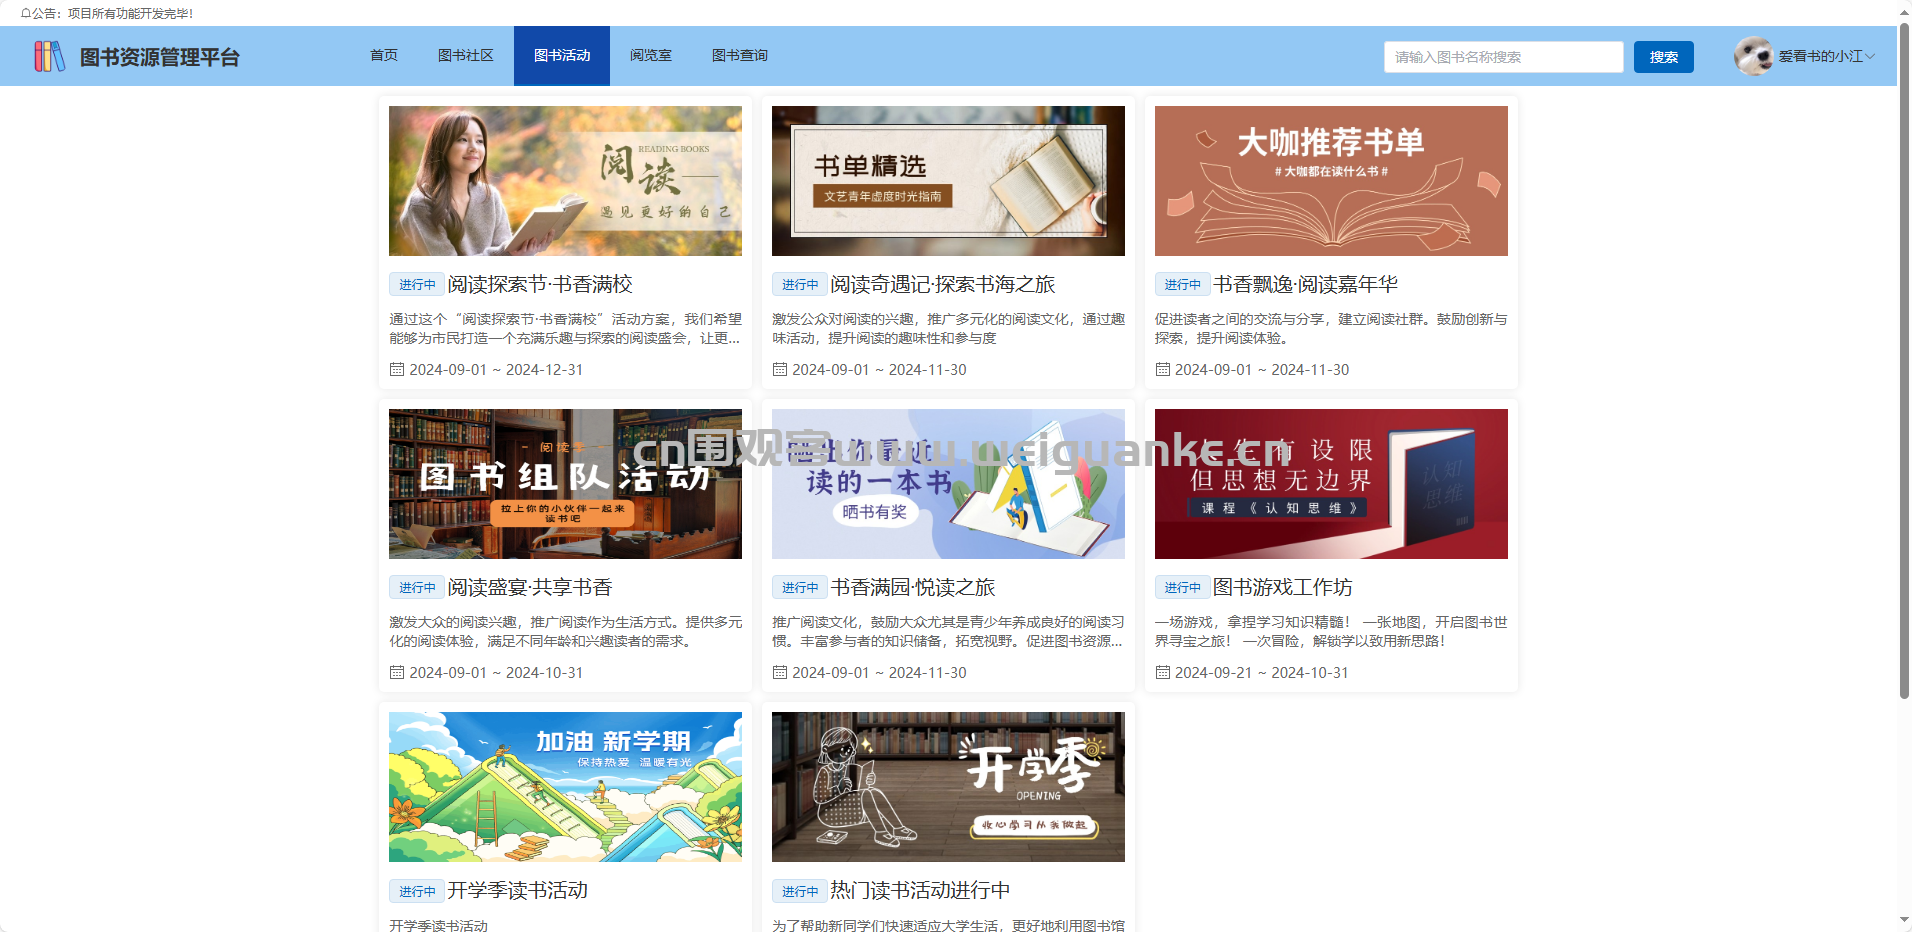Open the 书单精选 cover image
This screenshot has height=932, width=1912.
coord(948,181)
